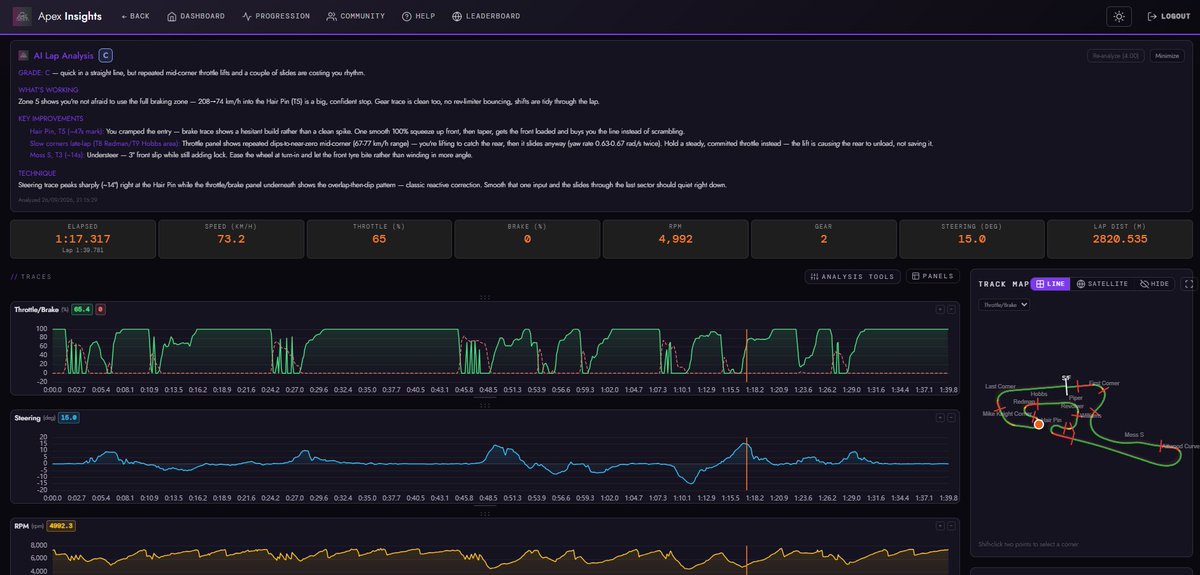Click the blue 15.0 steering value badge
This screenshot has width=1200, height=575.
tap(69, 417)
